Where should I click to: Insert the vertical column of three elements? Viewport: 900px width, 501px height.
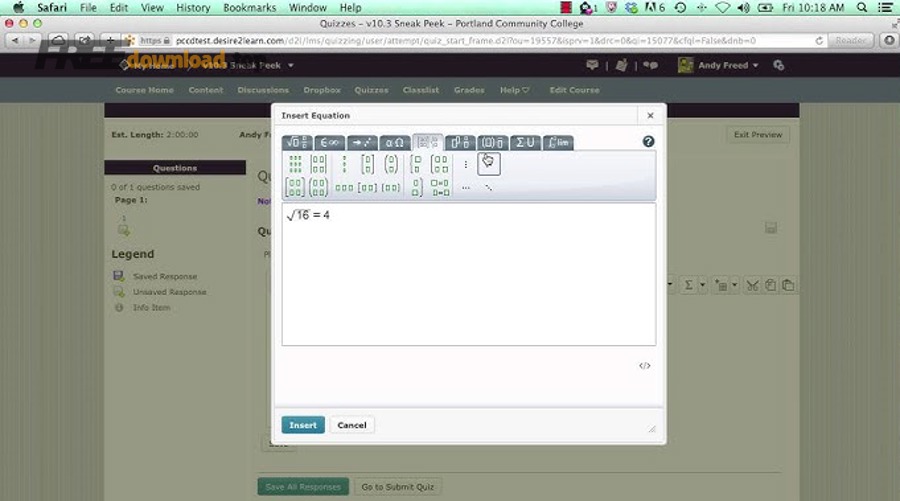pyautogui.click(x=344, y=164)
